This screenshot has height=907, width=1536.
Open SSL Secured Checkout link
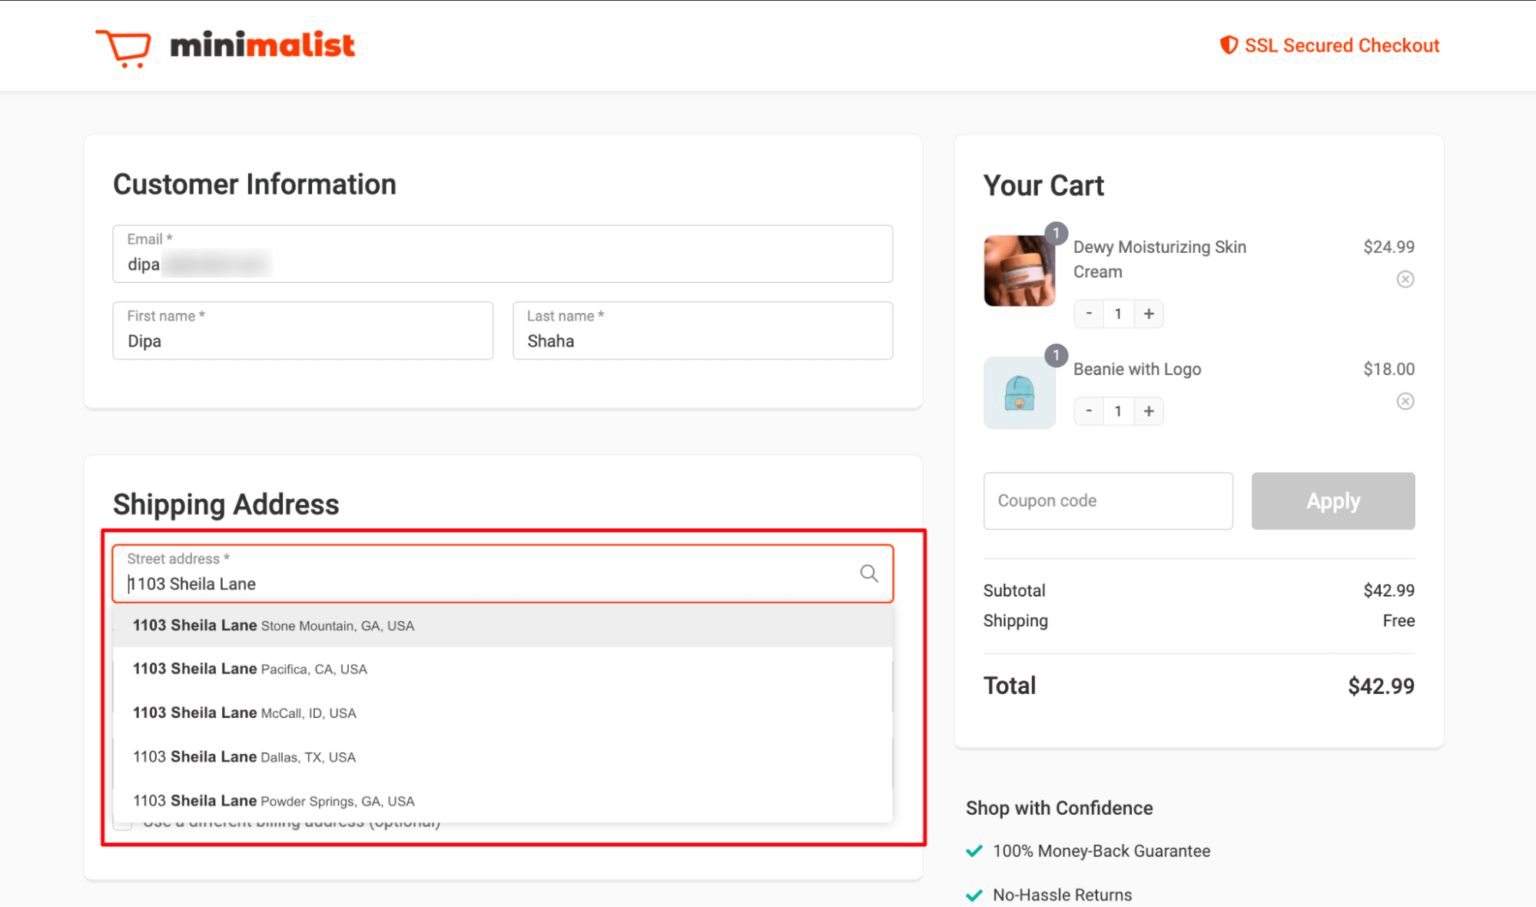(x=1341, y=45)
